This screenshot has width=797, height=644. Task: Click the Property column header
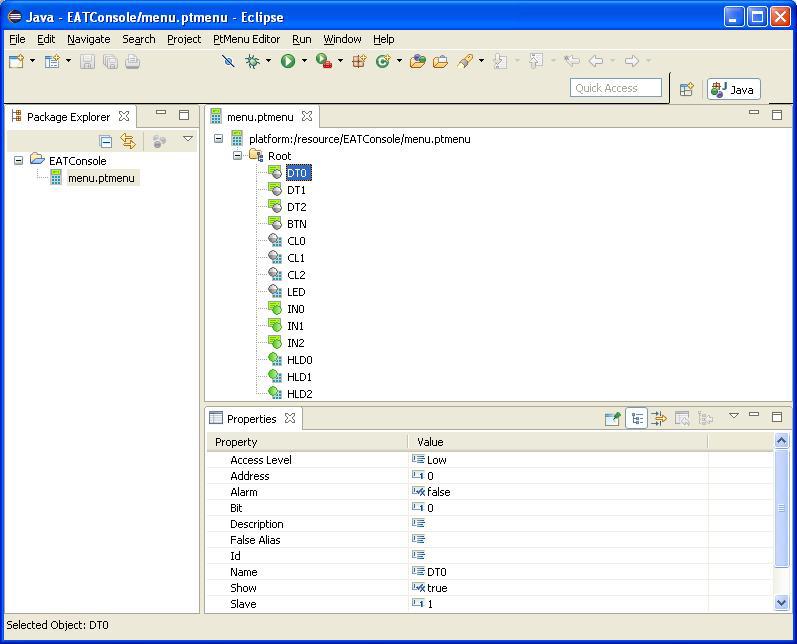pos(307,442)
